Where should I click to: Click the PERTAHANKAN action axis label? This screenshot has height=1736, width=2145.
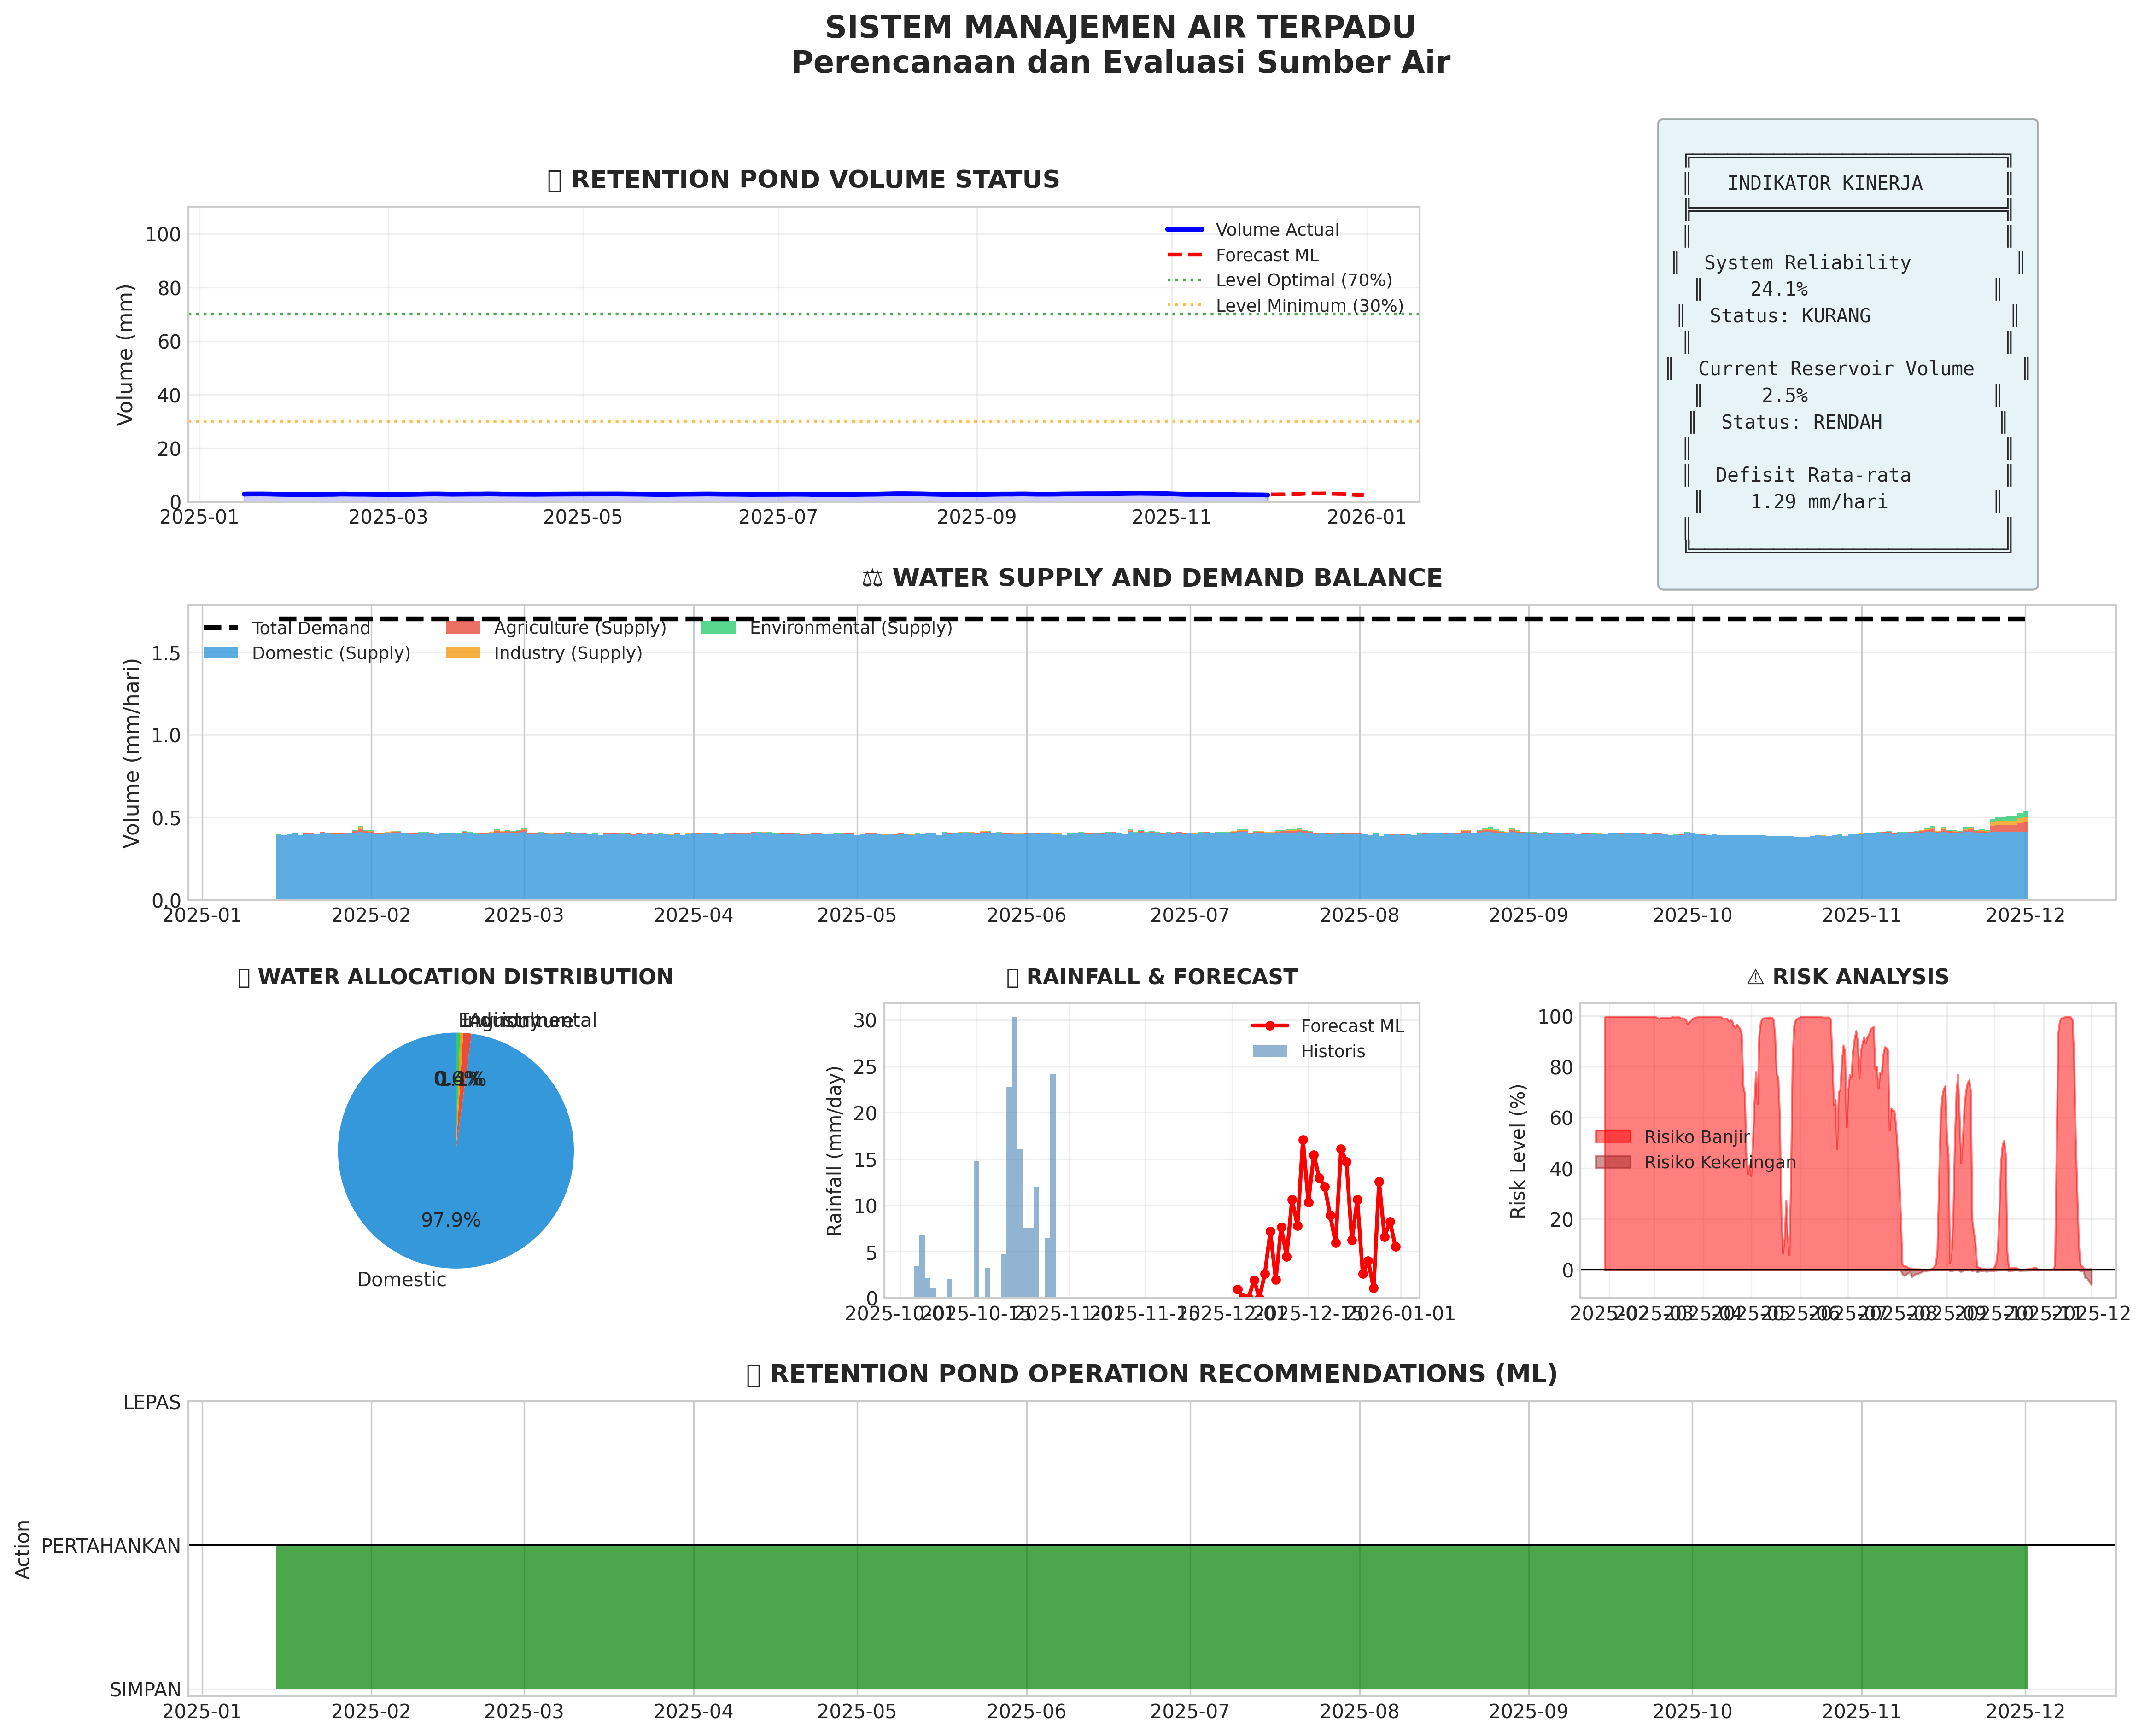pyautogui.click(x=111, y=1546)
